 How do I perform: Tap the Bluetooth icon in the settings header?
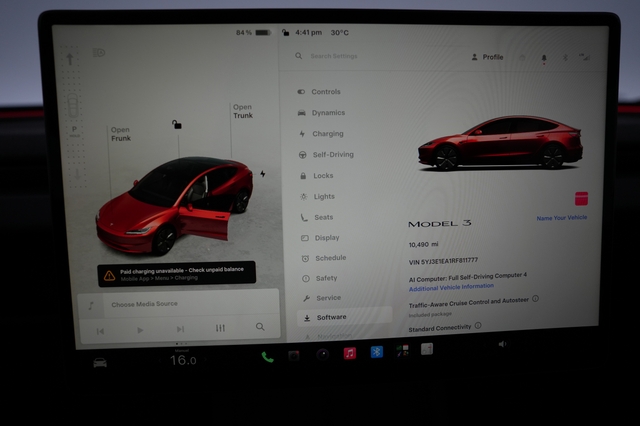coord(565,58)
